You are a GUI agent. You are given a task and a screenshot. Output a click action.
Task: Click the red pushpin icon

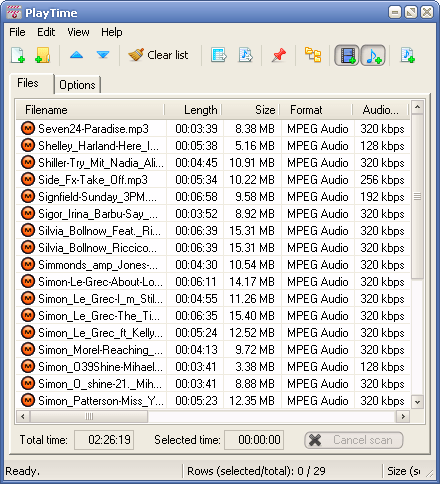[x=279, y=55]
